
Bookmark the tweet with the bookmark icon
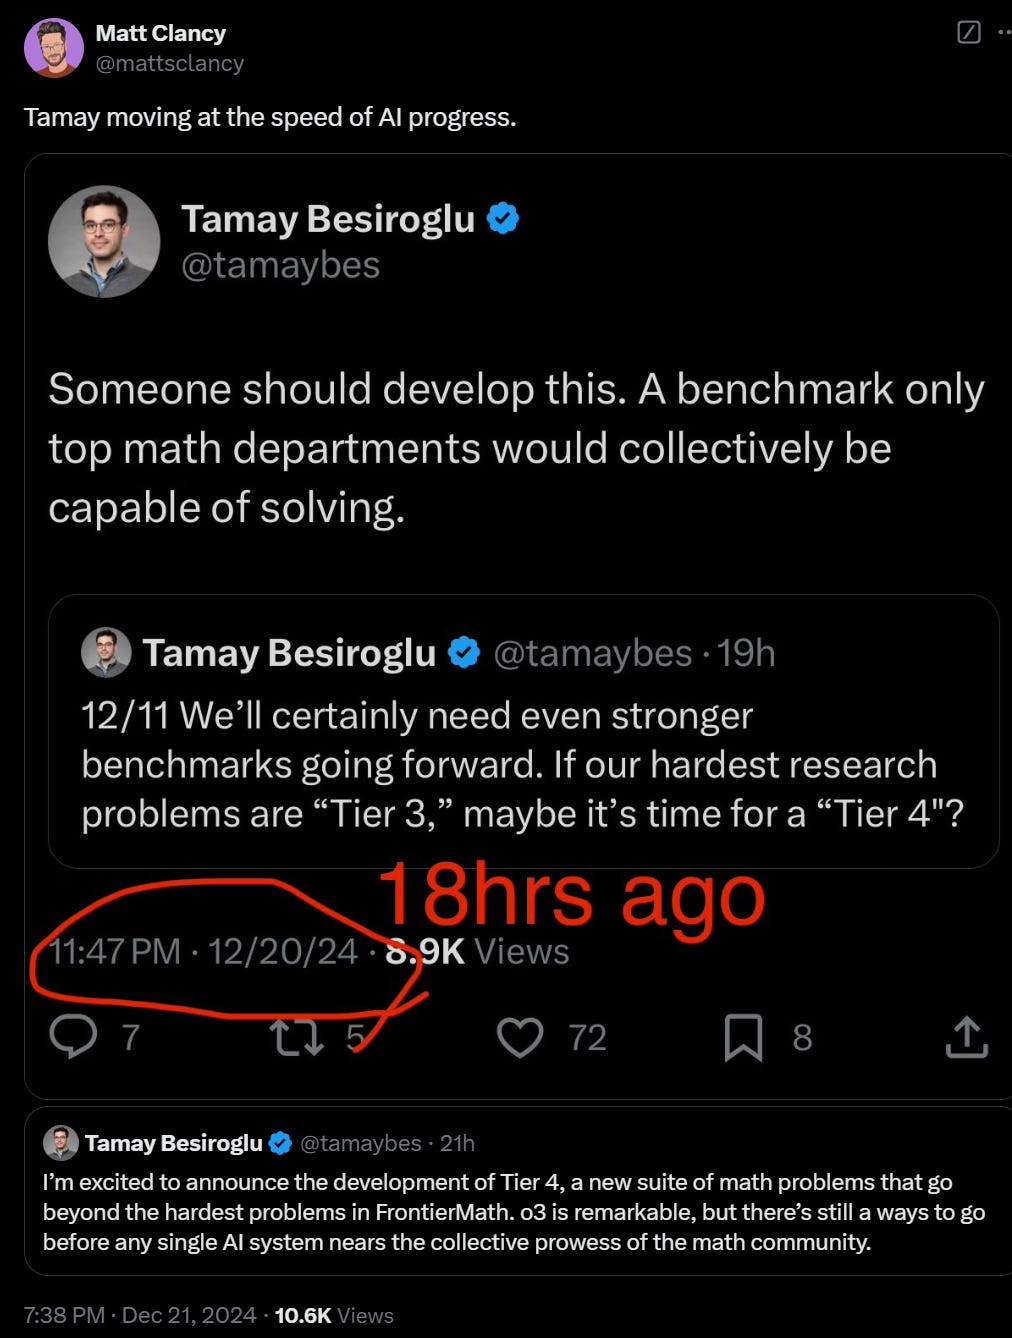(x=743, y=1037)
